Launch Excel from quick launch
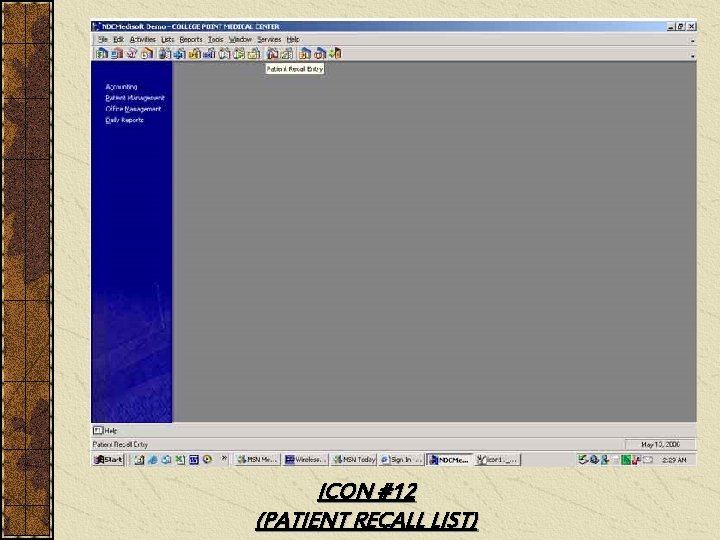 [x=180, y=460]
